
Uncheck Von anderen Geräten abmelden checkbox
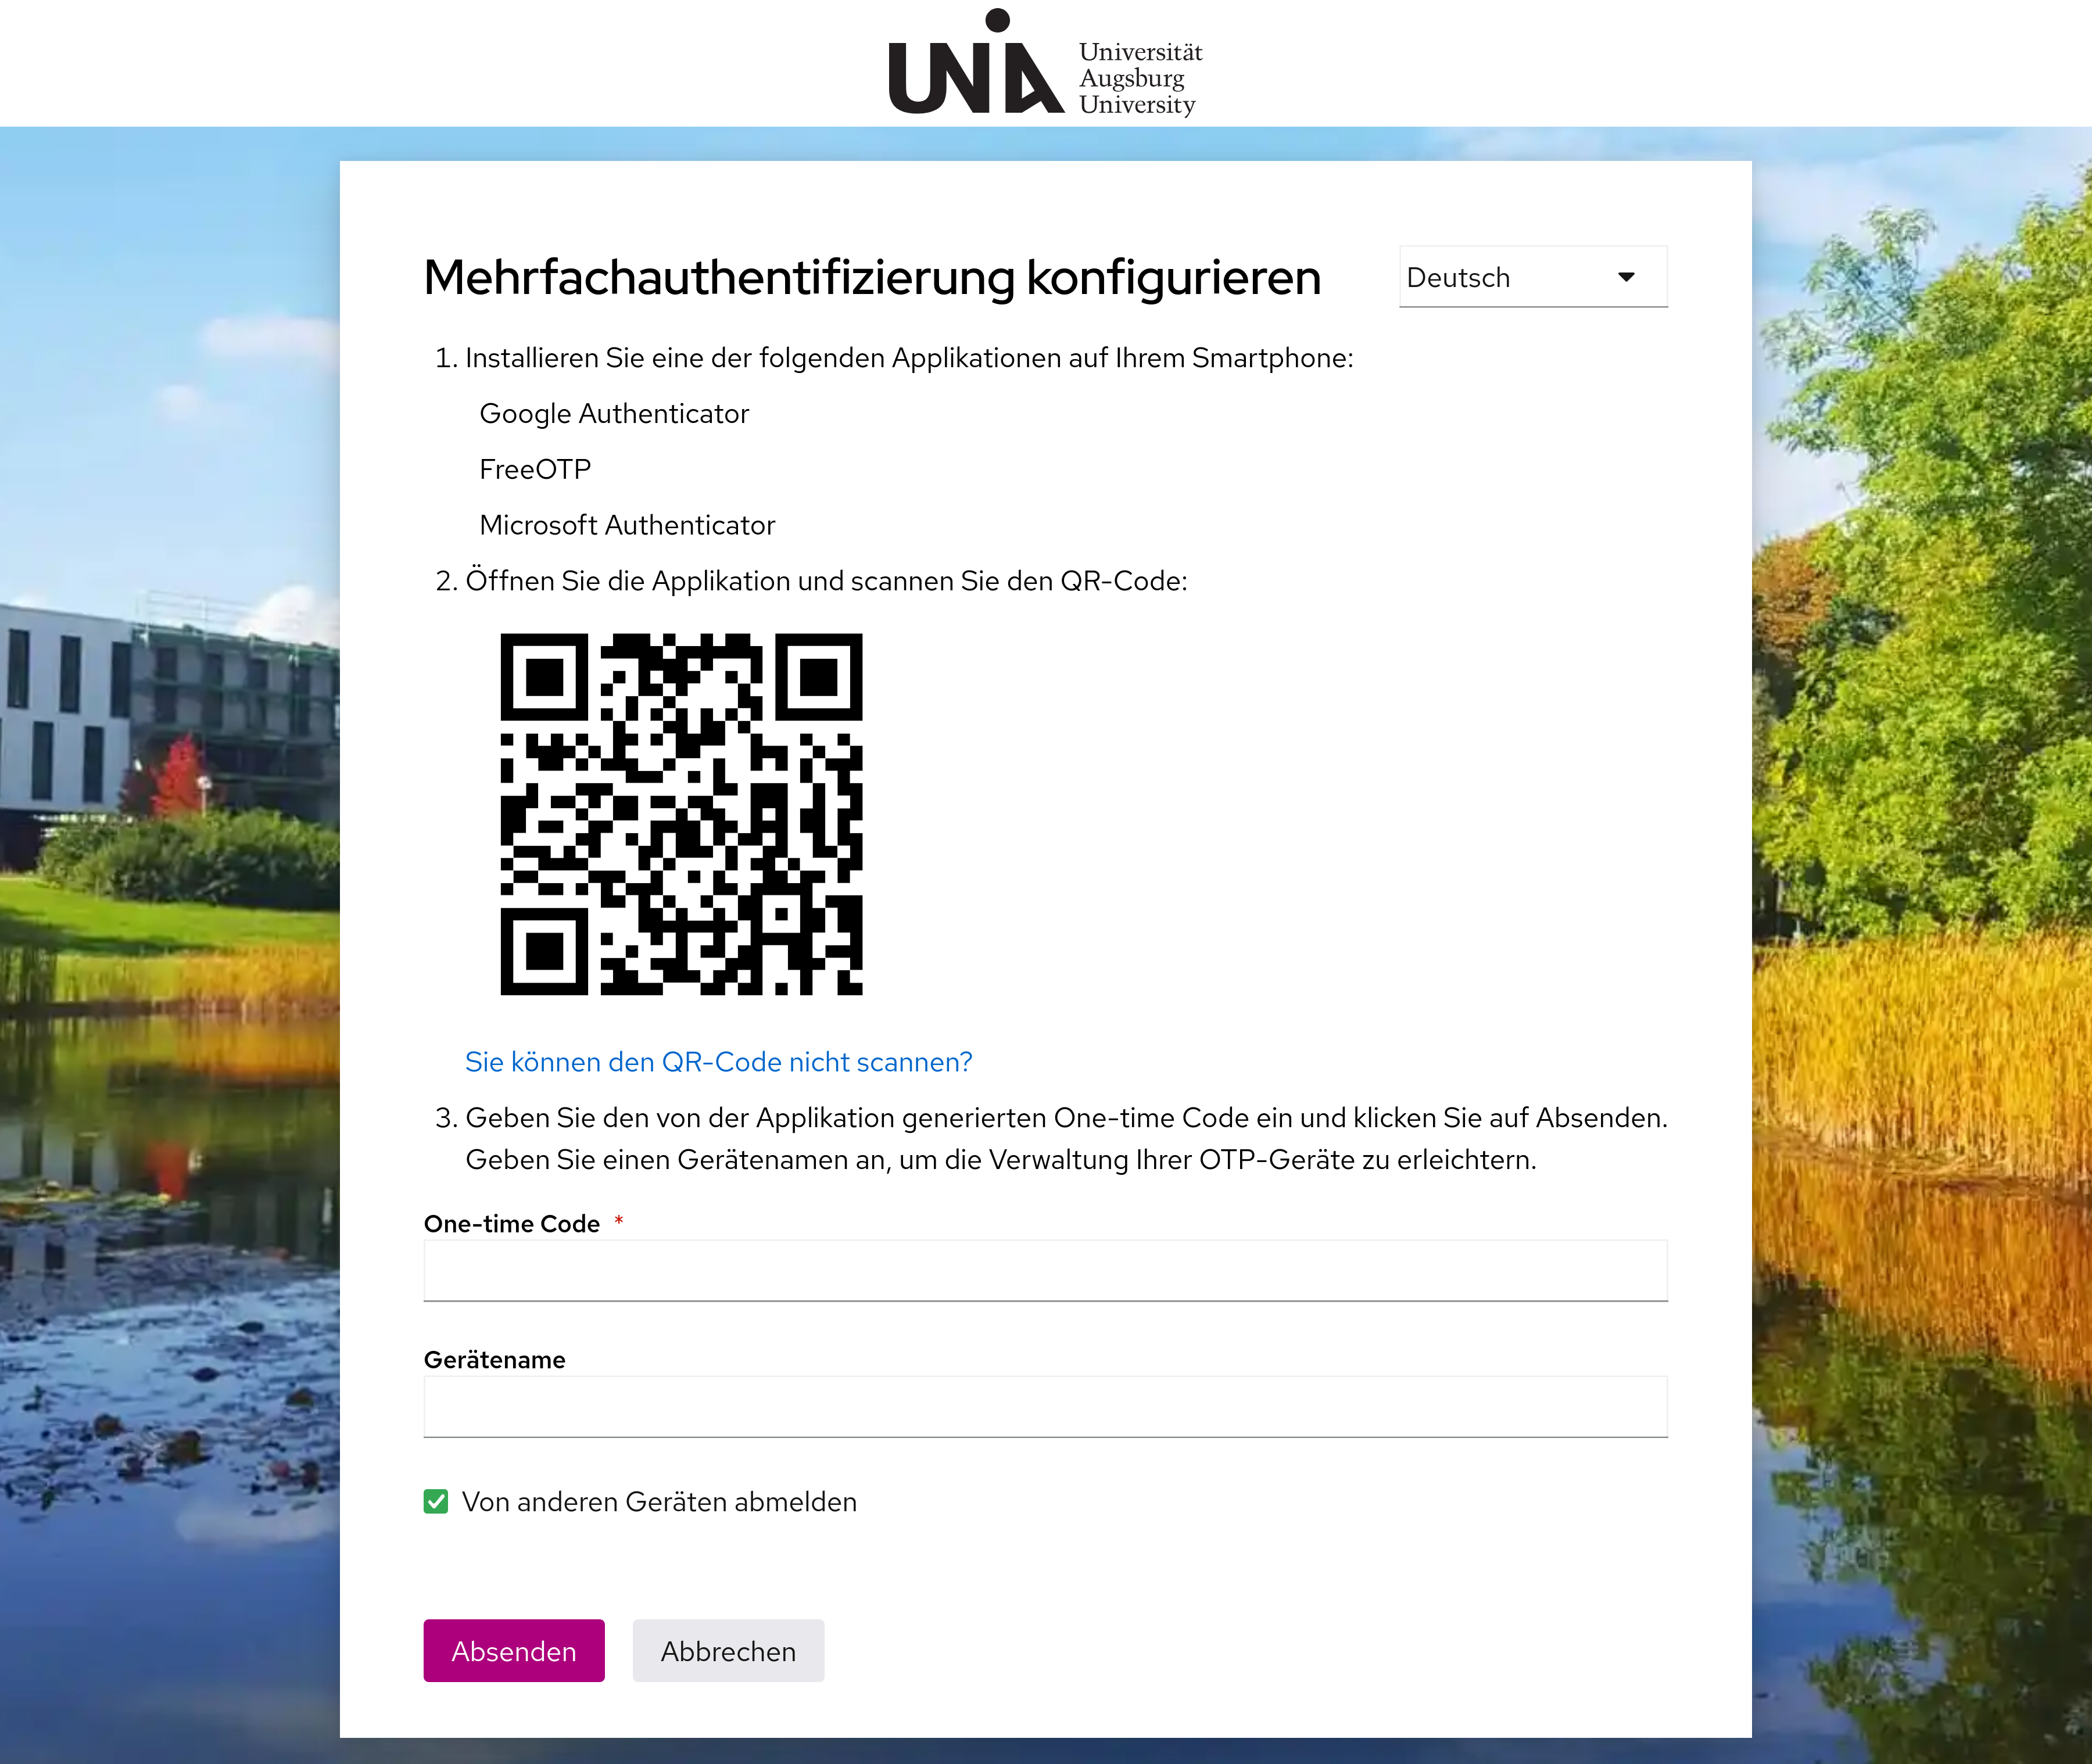click(436, 1501)
